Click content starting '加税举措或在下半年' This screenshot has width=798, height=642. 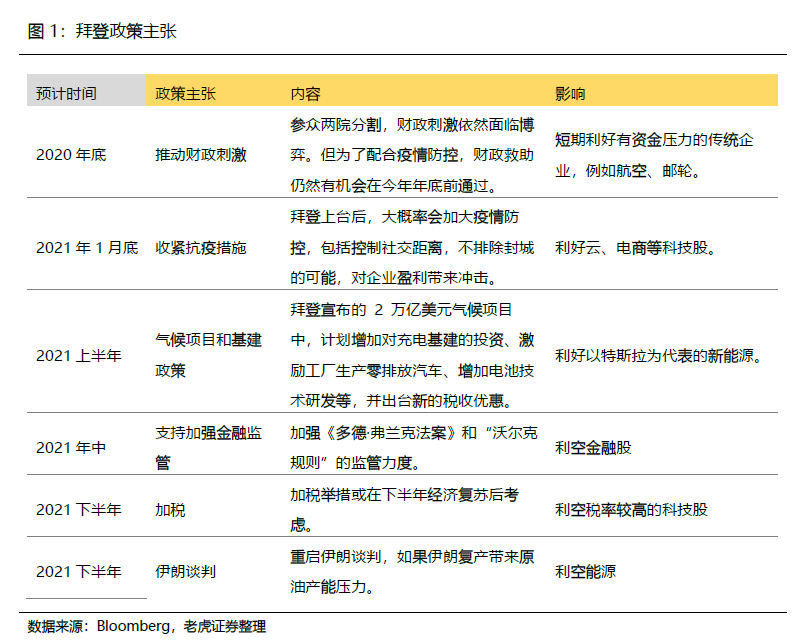(405, 510)
